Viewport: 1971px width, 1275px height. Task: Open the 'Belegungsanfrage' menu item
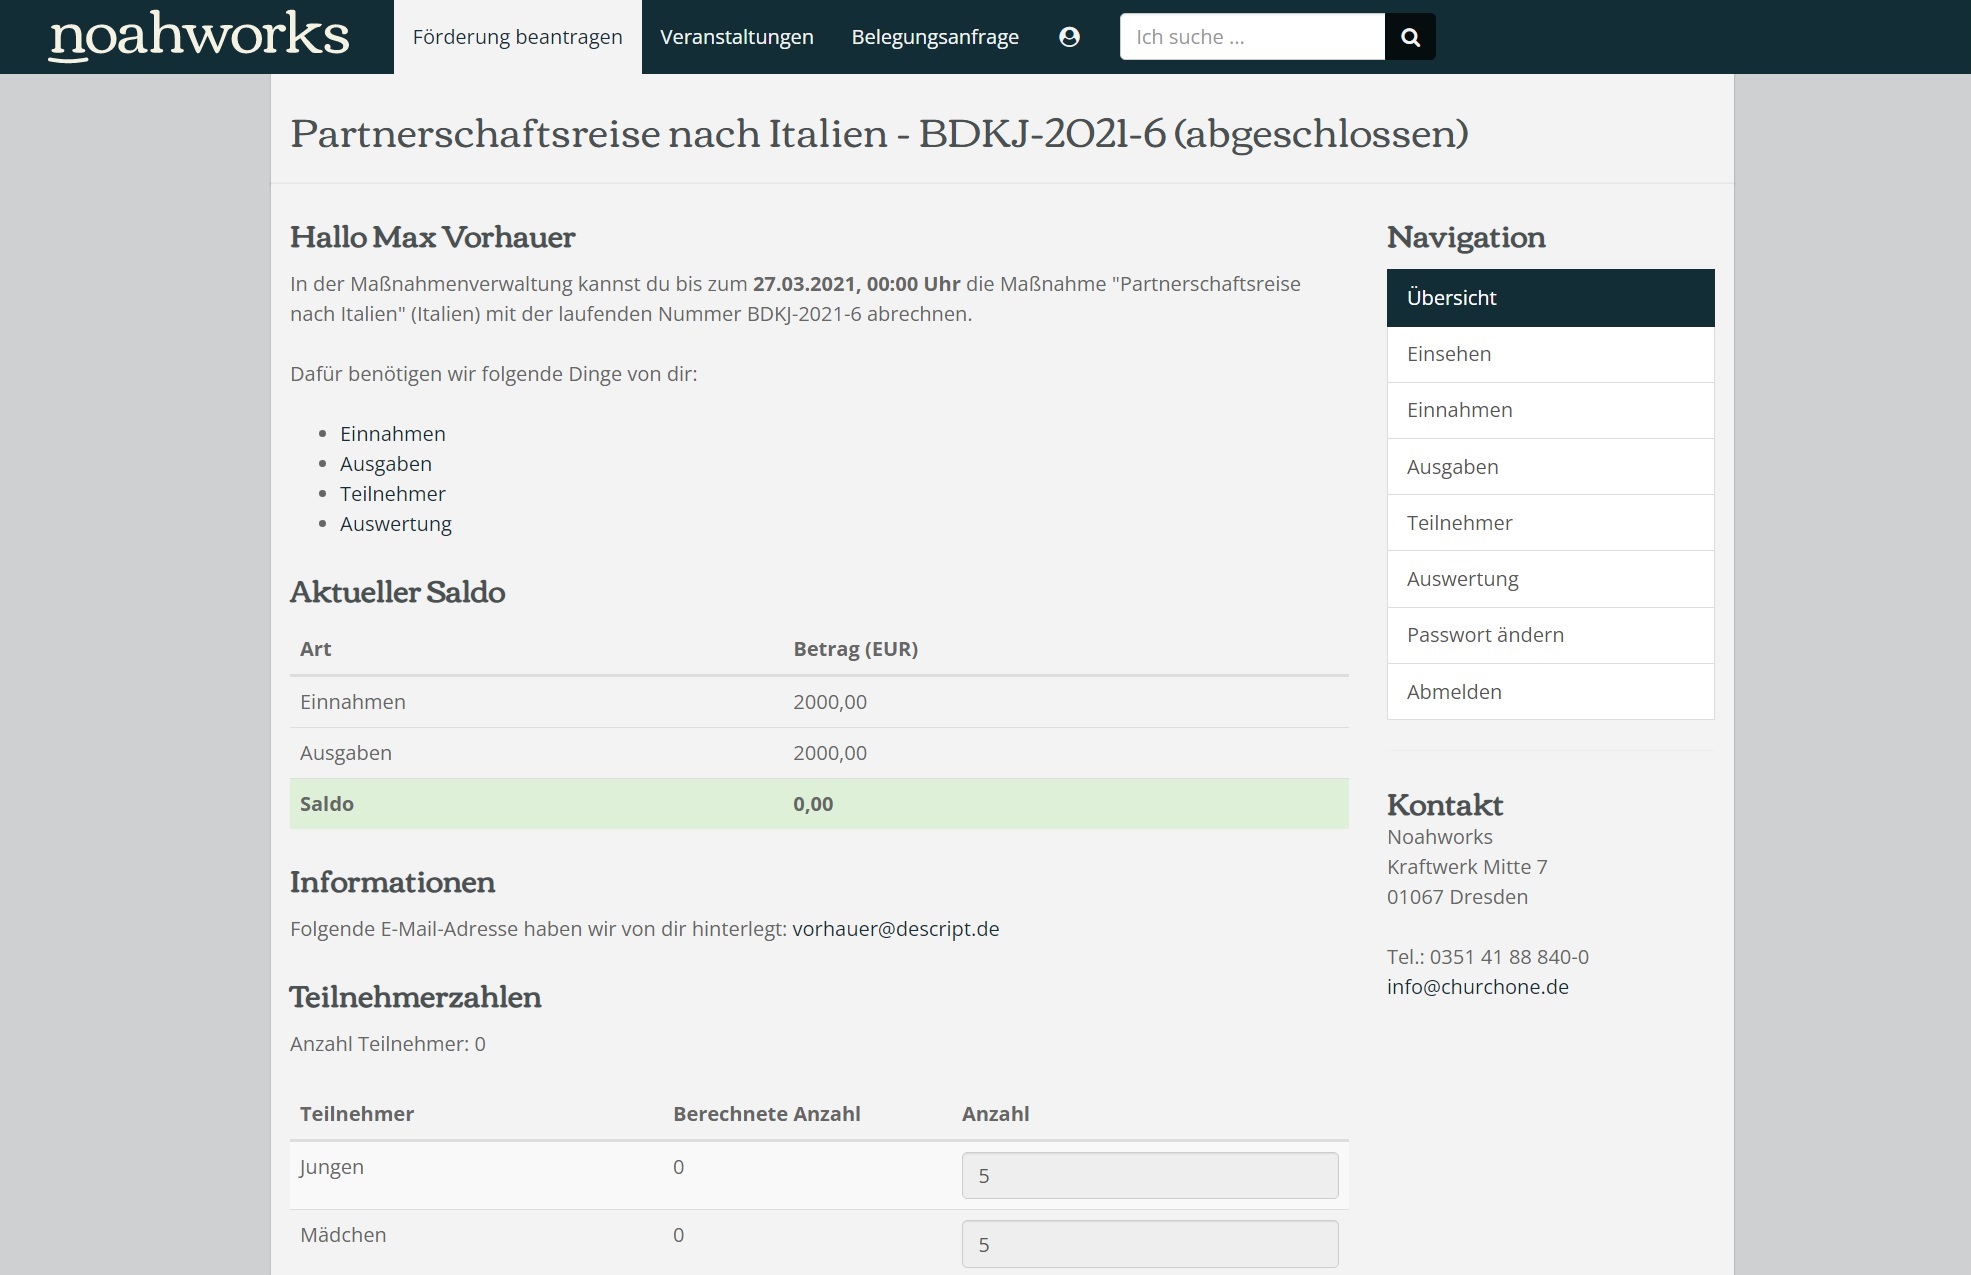tap(934, 37)
